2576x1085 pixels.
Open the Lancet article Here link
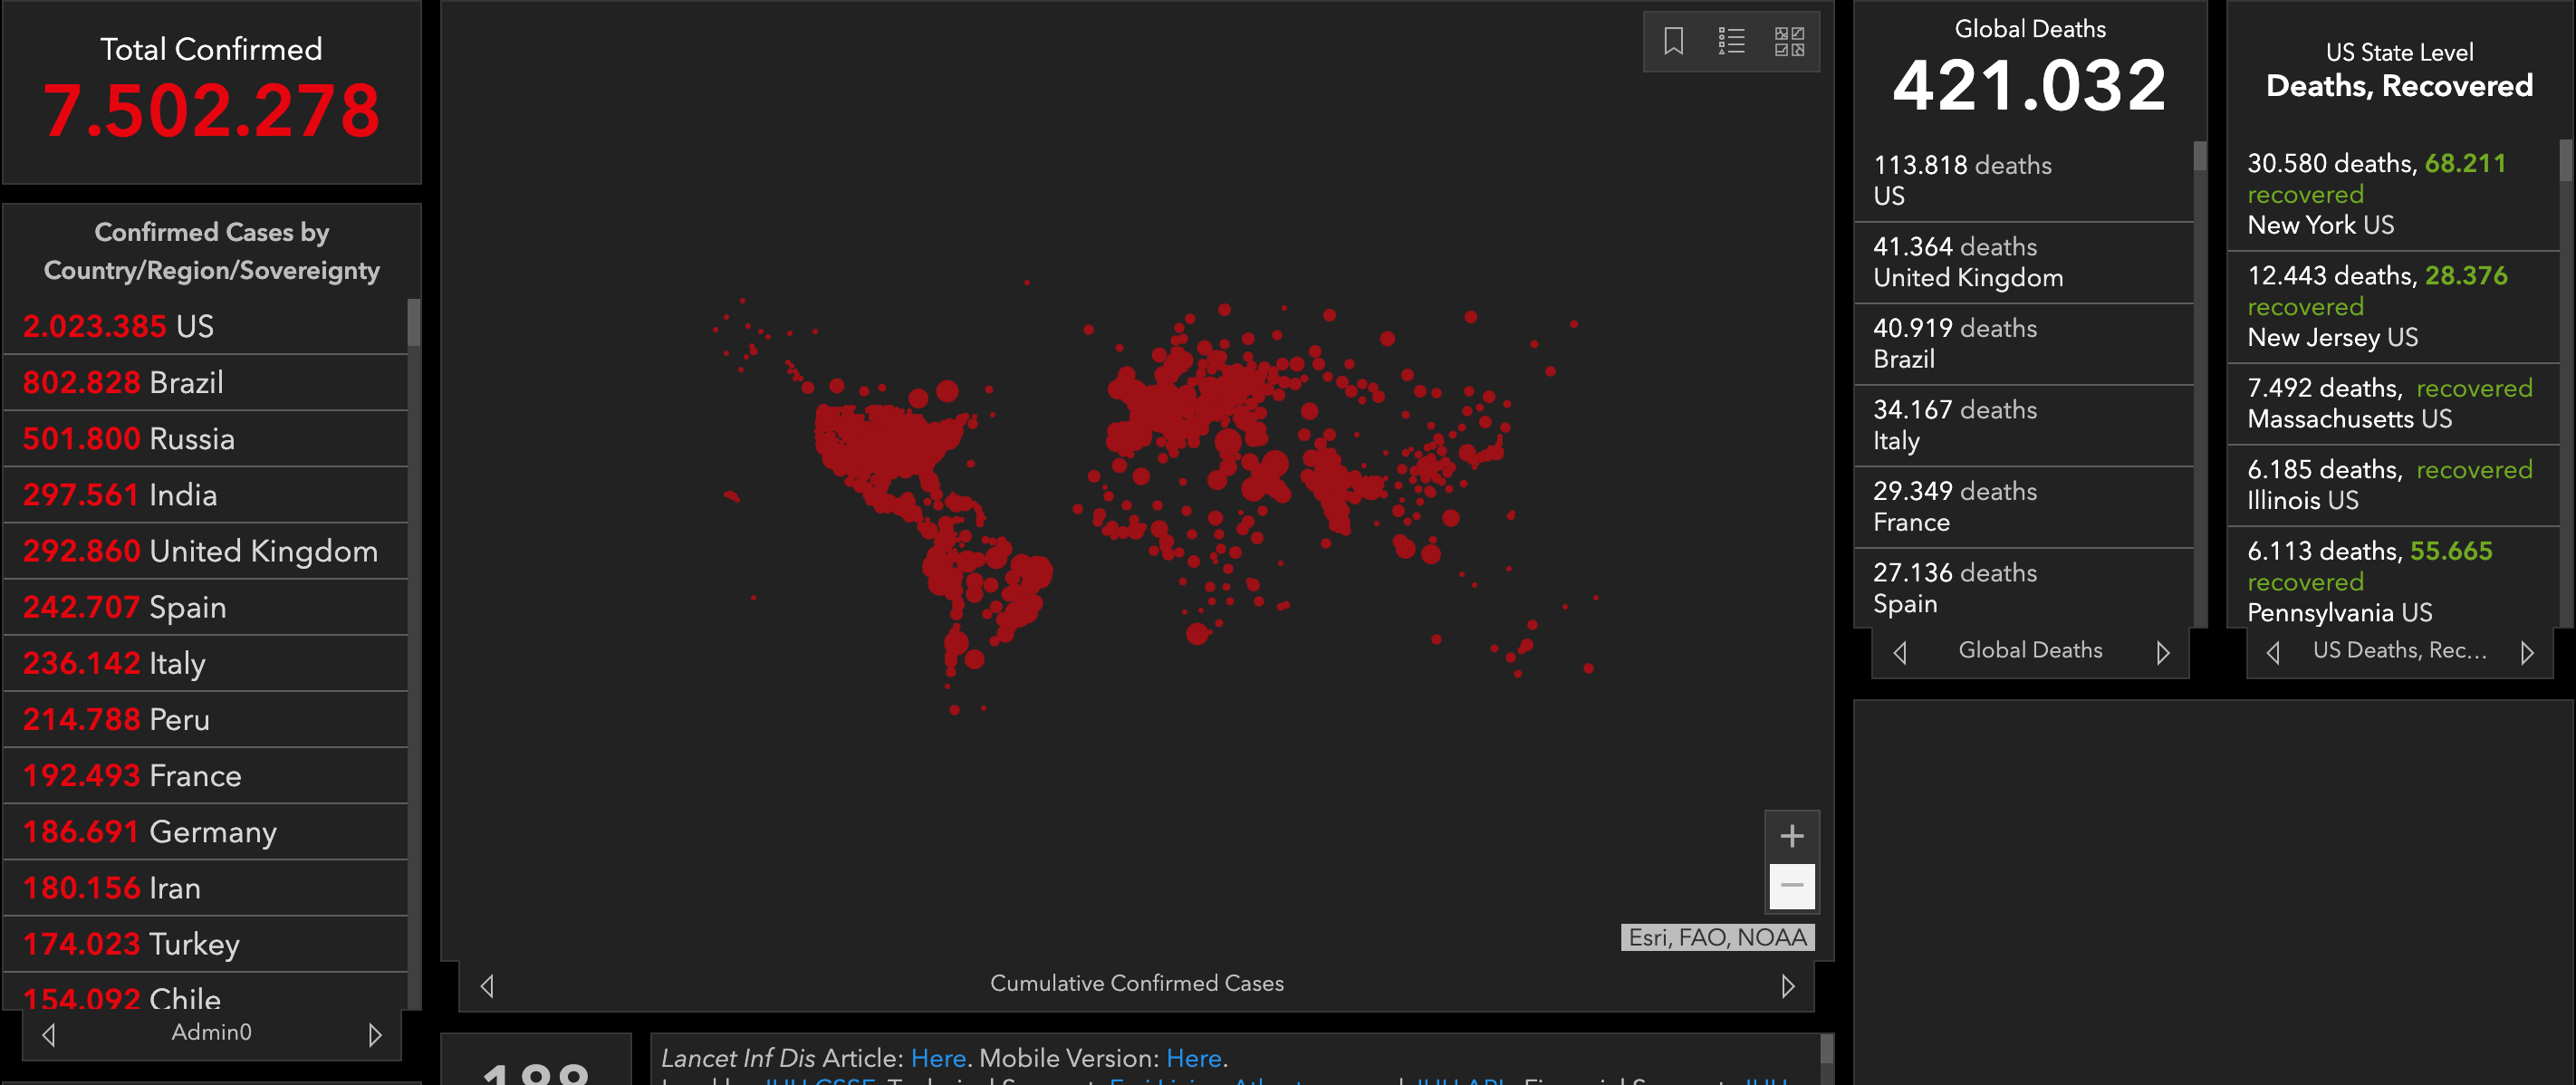coord(937,1058)
